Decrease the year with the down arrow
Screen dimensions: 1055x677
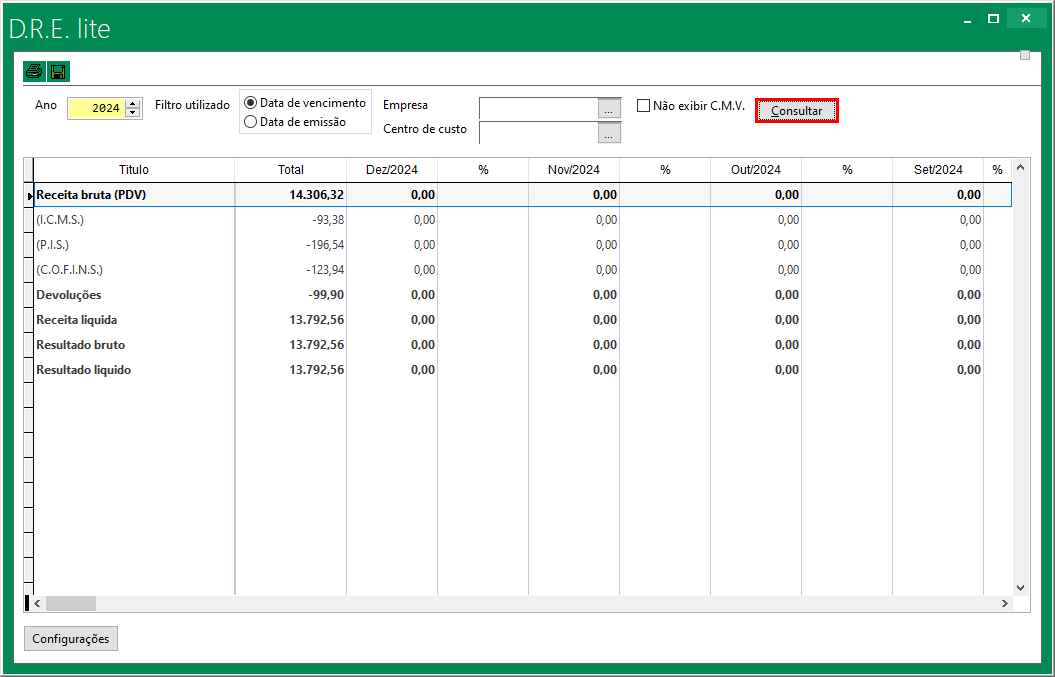[133, 112]
